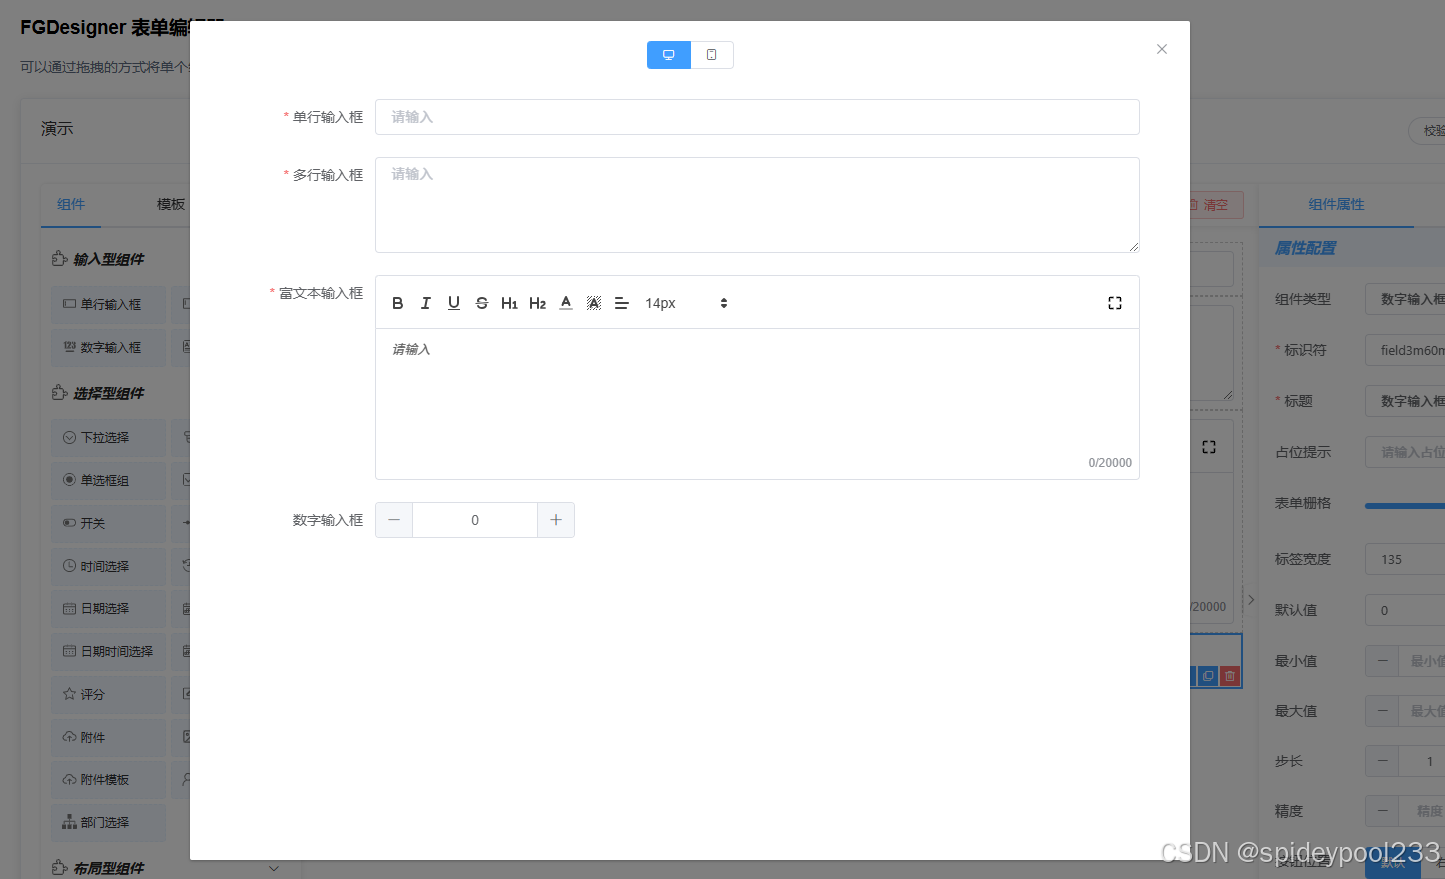Viewport: 1445px width, 879px height.
Task: Expand rich text editor to fullscreen
Action: click(x=1115, y=303)
